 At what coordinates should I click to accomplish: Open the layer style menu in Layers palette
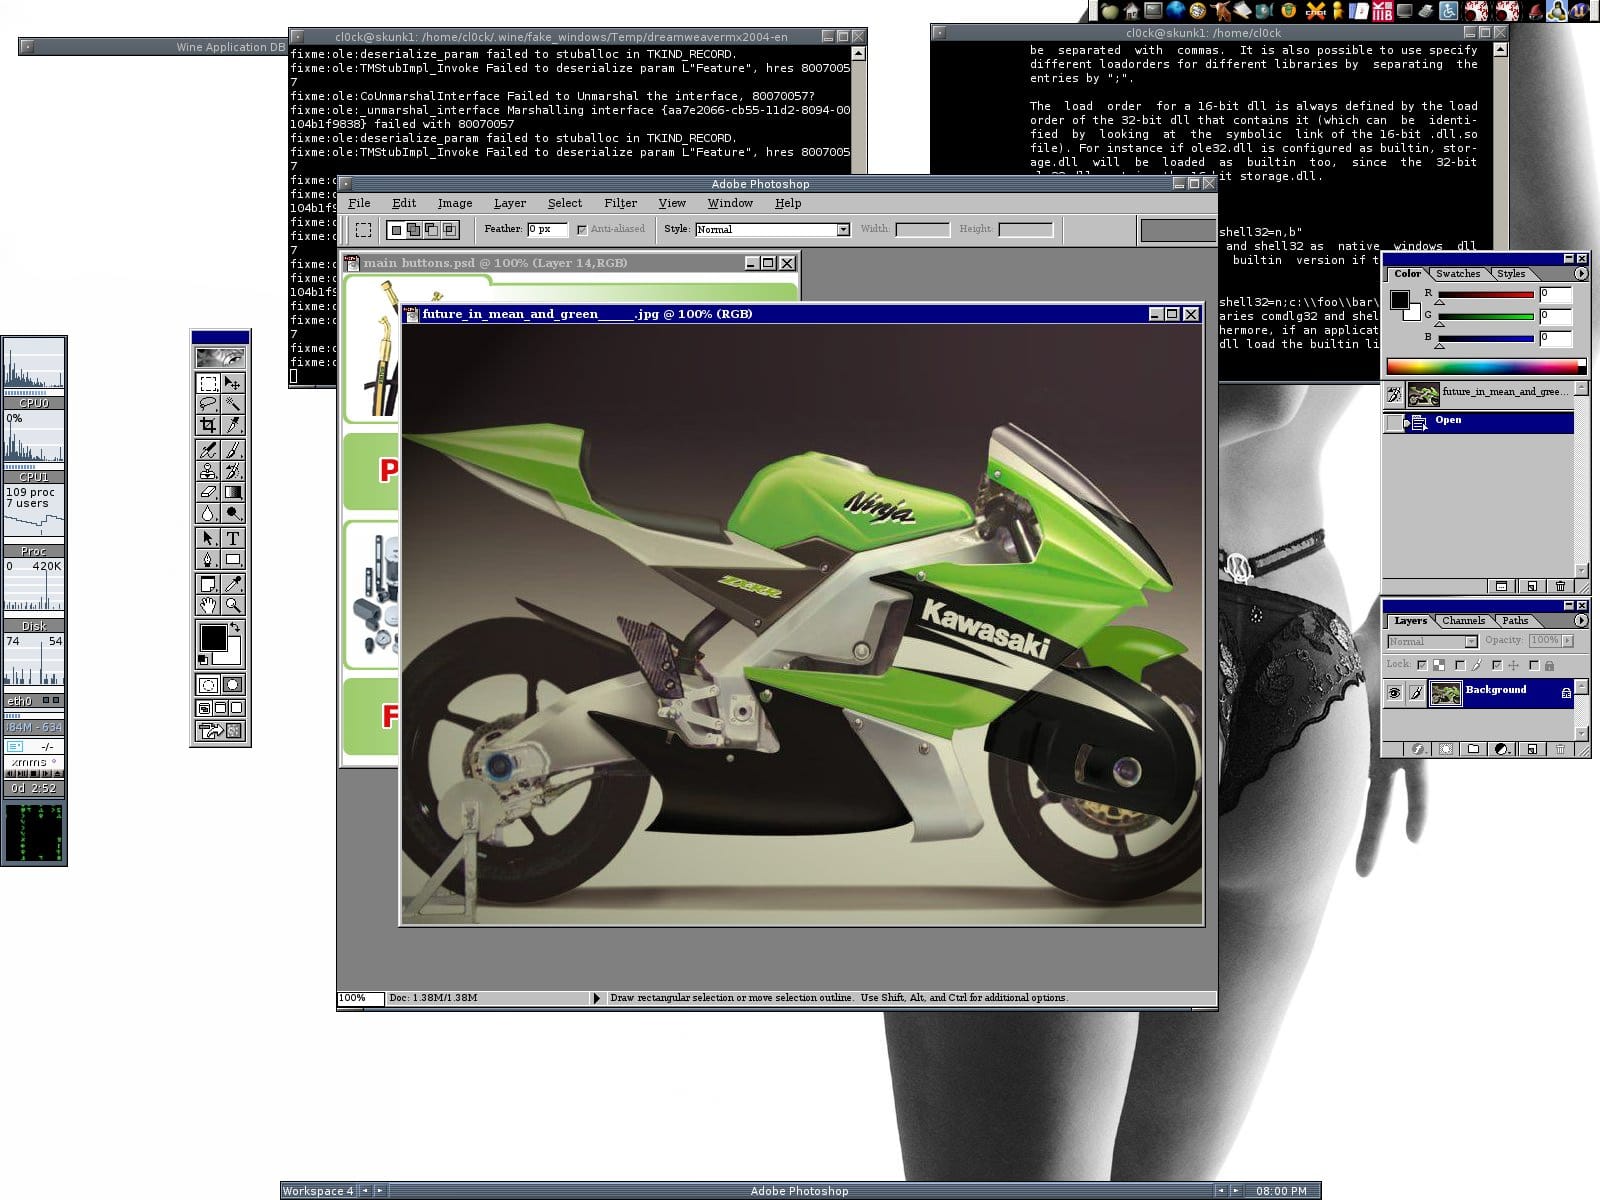pos(1418,749)
